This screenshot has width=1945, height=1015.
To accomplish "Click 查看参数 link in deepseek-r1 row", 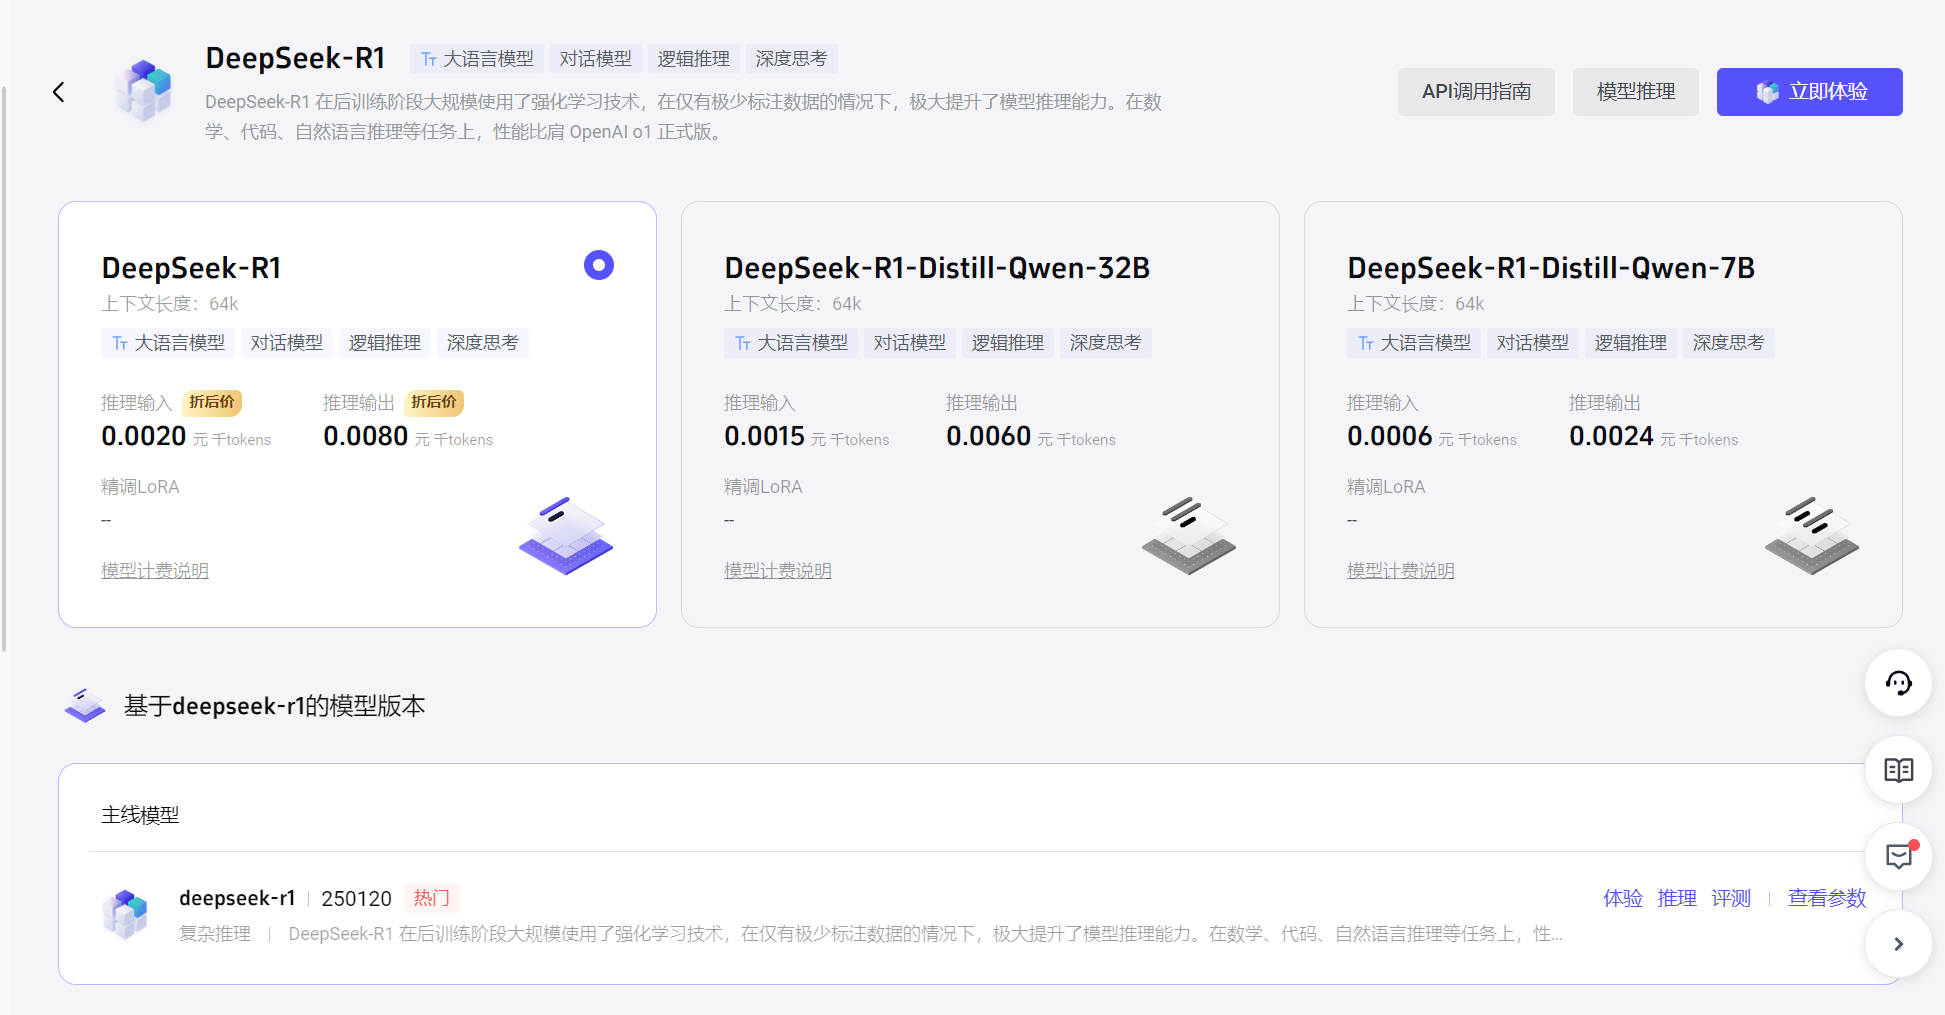I will (x=1827, y=898).
